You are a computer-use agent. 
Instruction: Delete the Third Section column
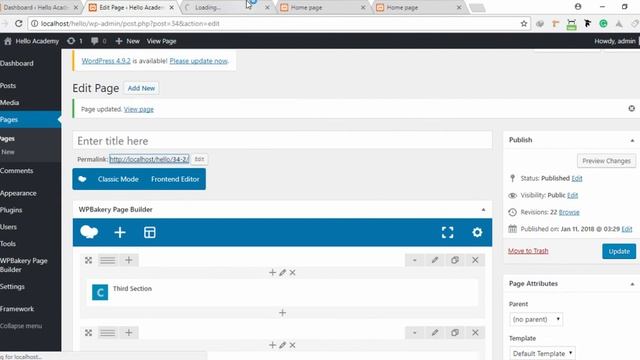[x=293, y=272]
